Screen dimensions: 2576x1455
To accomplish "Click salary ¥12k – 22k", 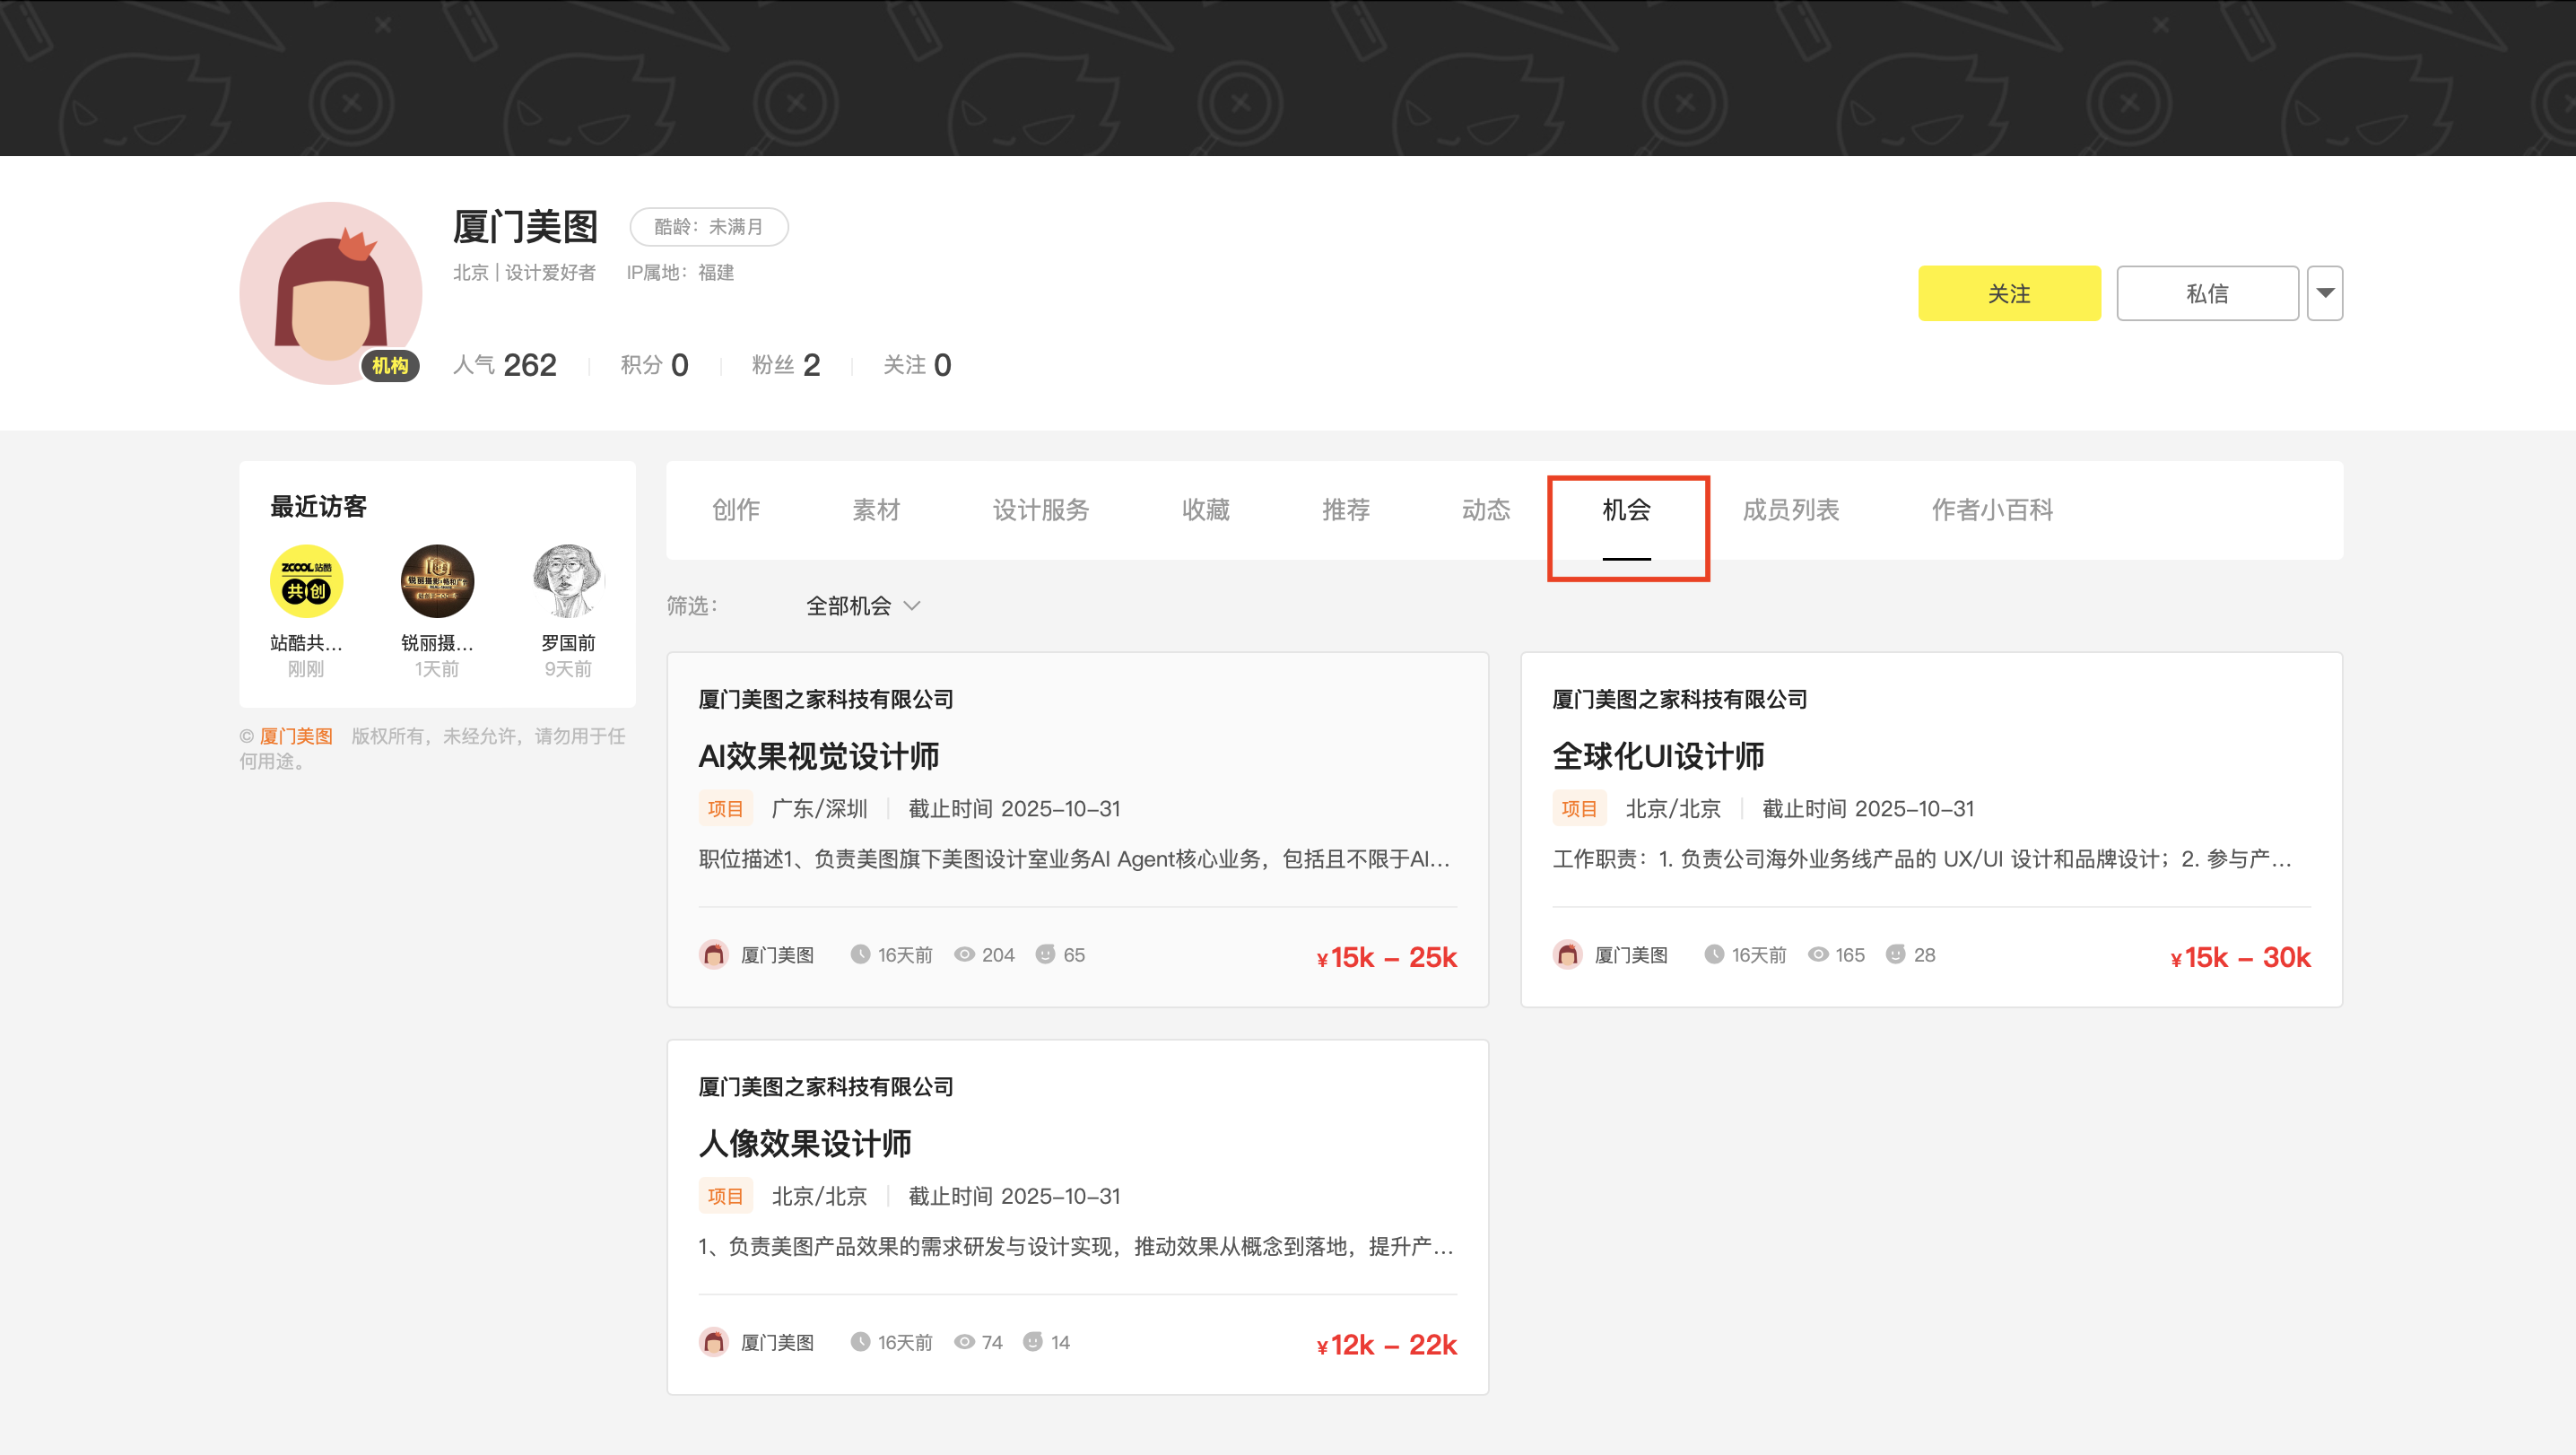I will click(x=1387, y=1345).
